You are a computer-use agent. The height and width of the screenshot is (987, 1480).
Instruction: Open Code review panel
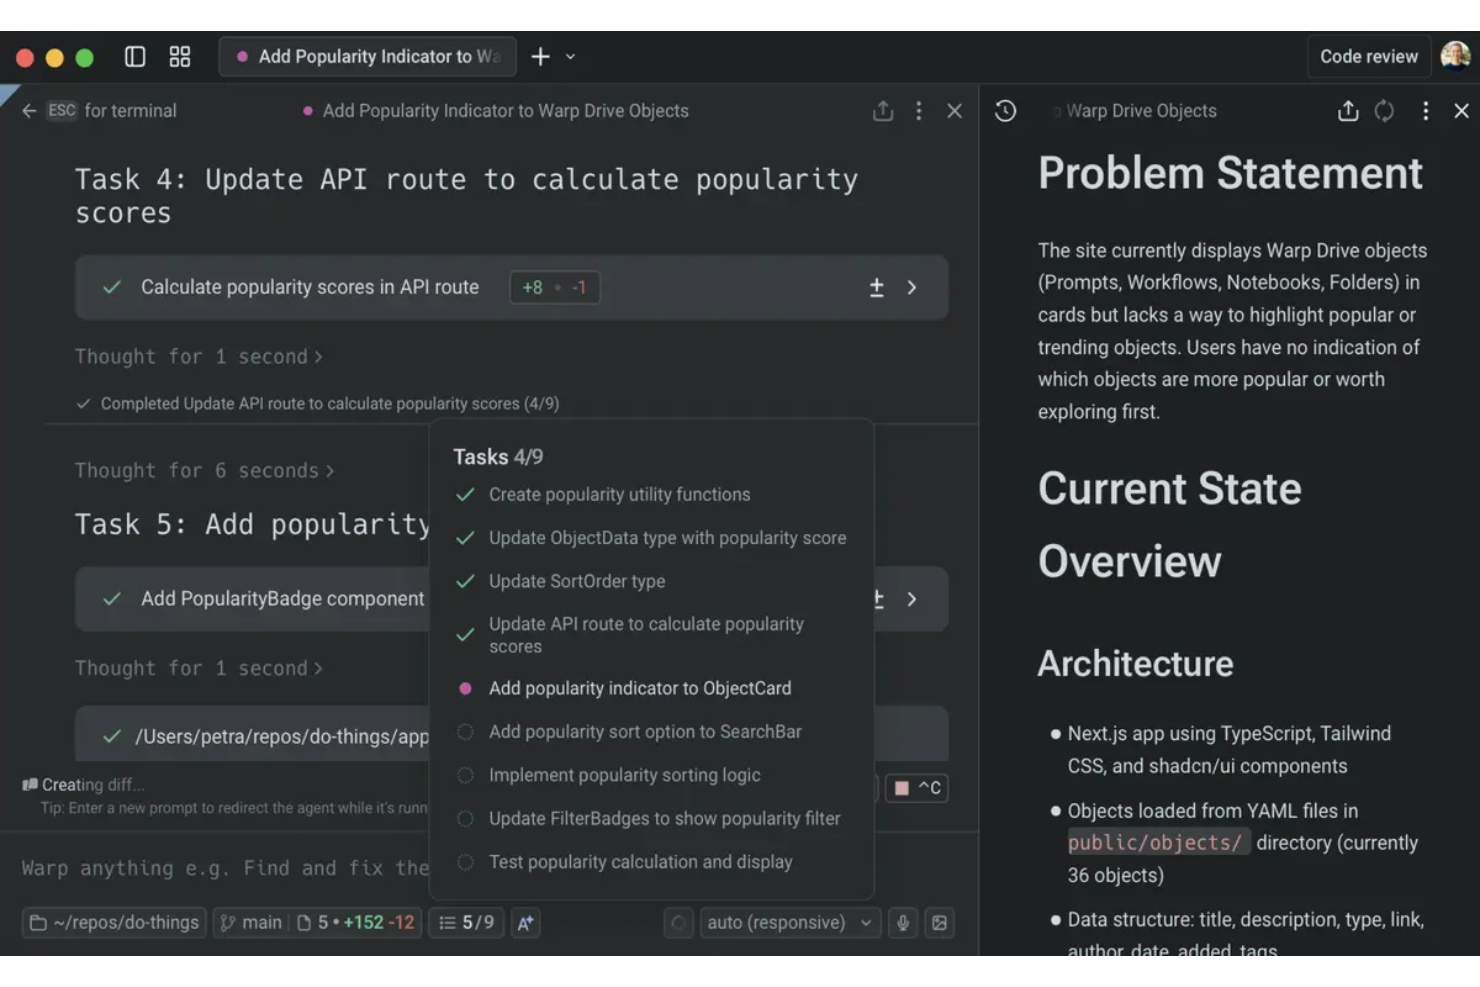coord(1368,57)
